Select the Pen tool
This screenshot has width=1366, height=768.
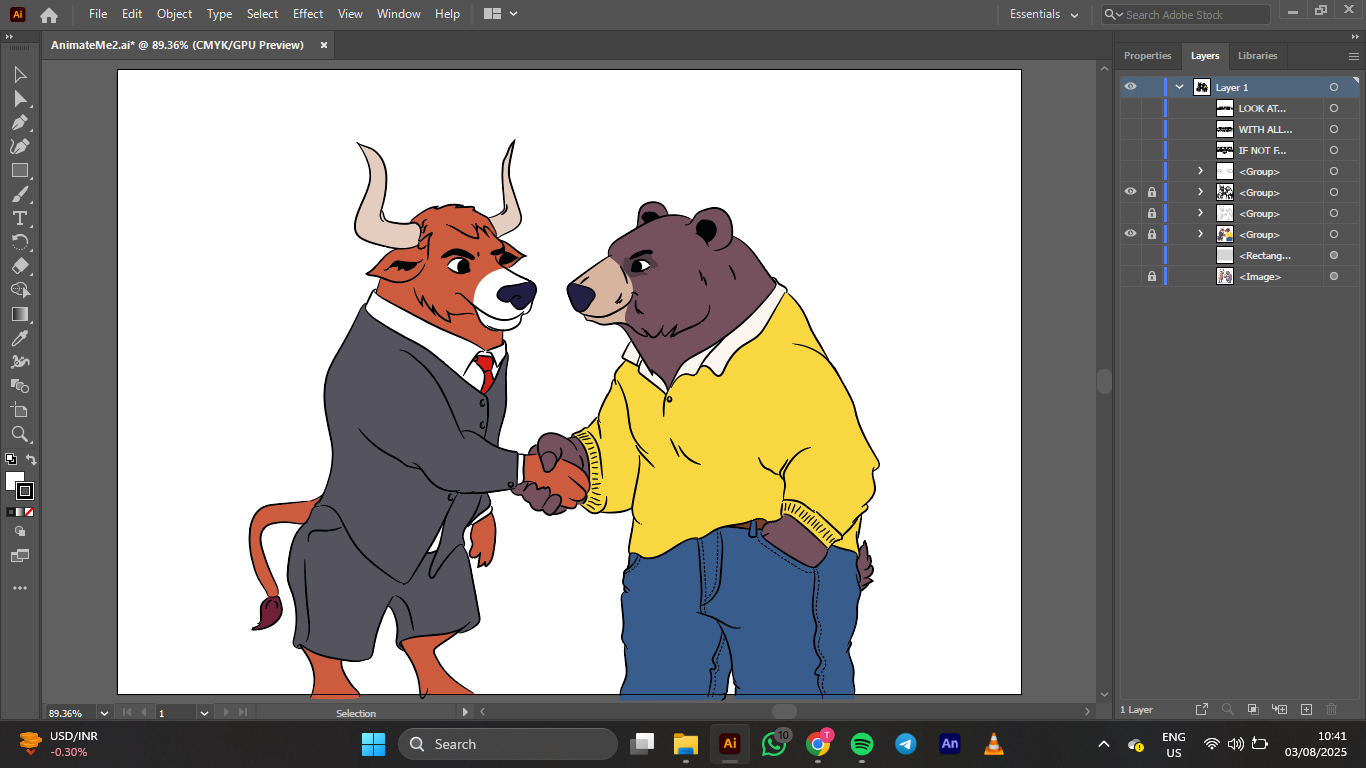click(x=20, y=123)
